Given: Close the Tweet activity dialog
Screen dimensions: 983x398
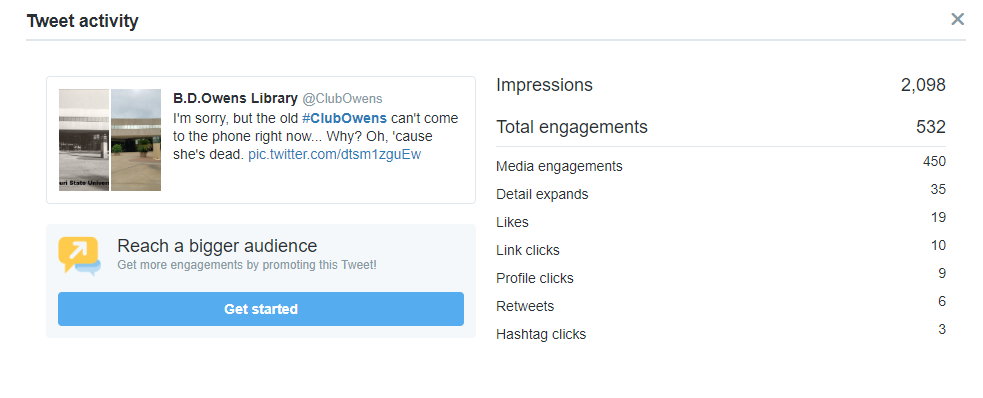Looking at the screenshot, I should [x=957, y=19].
